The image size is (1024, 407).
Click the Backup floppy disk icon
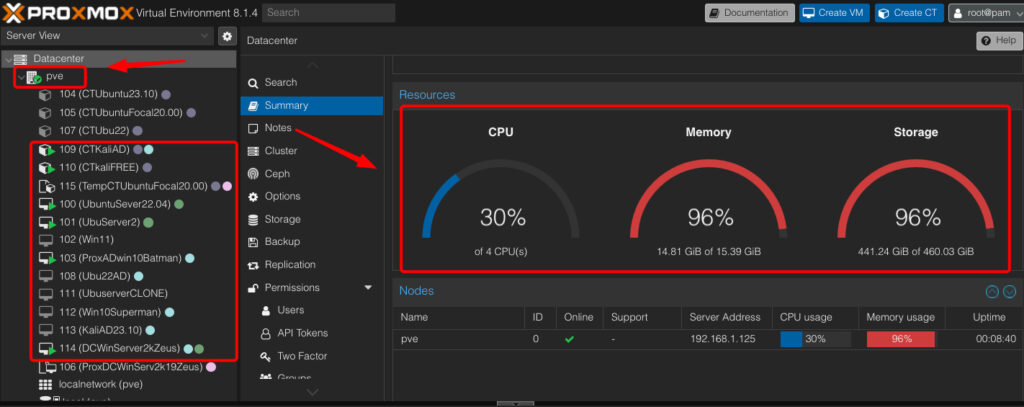pyautogui.click(x=253, y=242)
